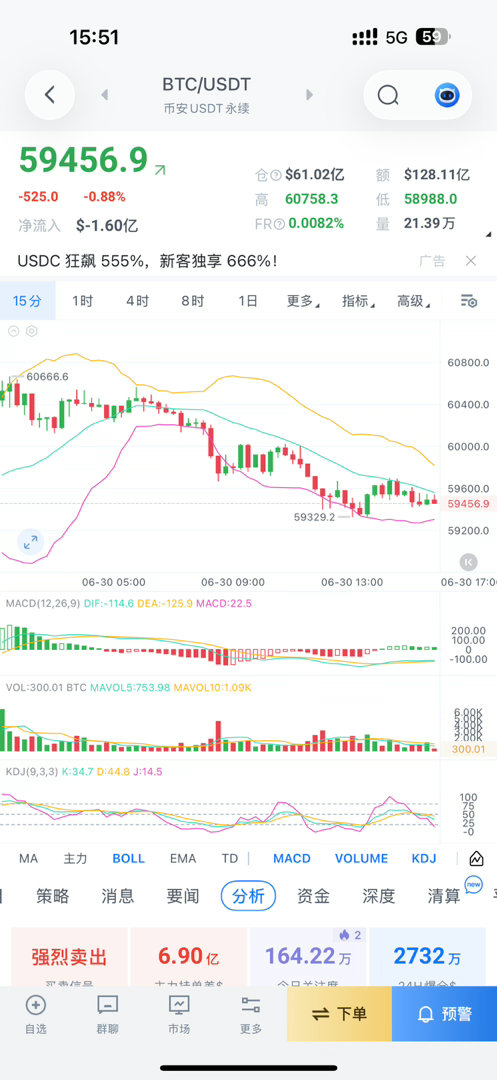Open 更多 in bottom bar
Viewport: 497px width, 1080px height.
[x=251, y=1015]
